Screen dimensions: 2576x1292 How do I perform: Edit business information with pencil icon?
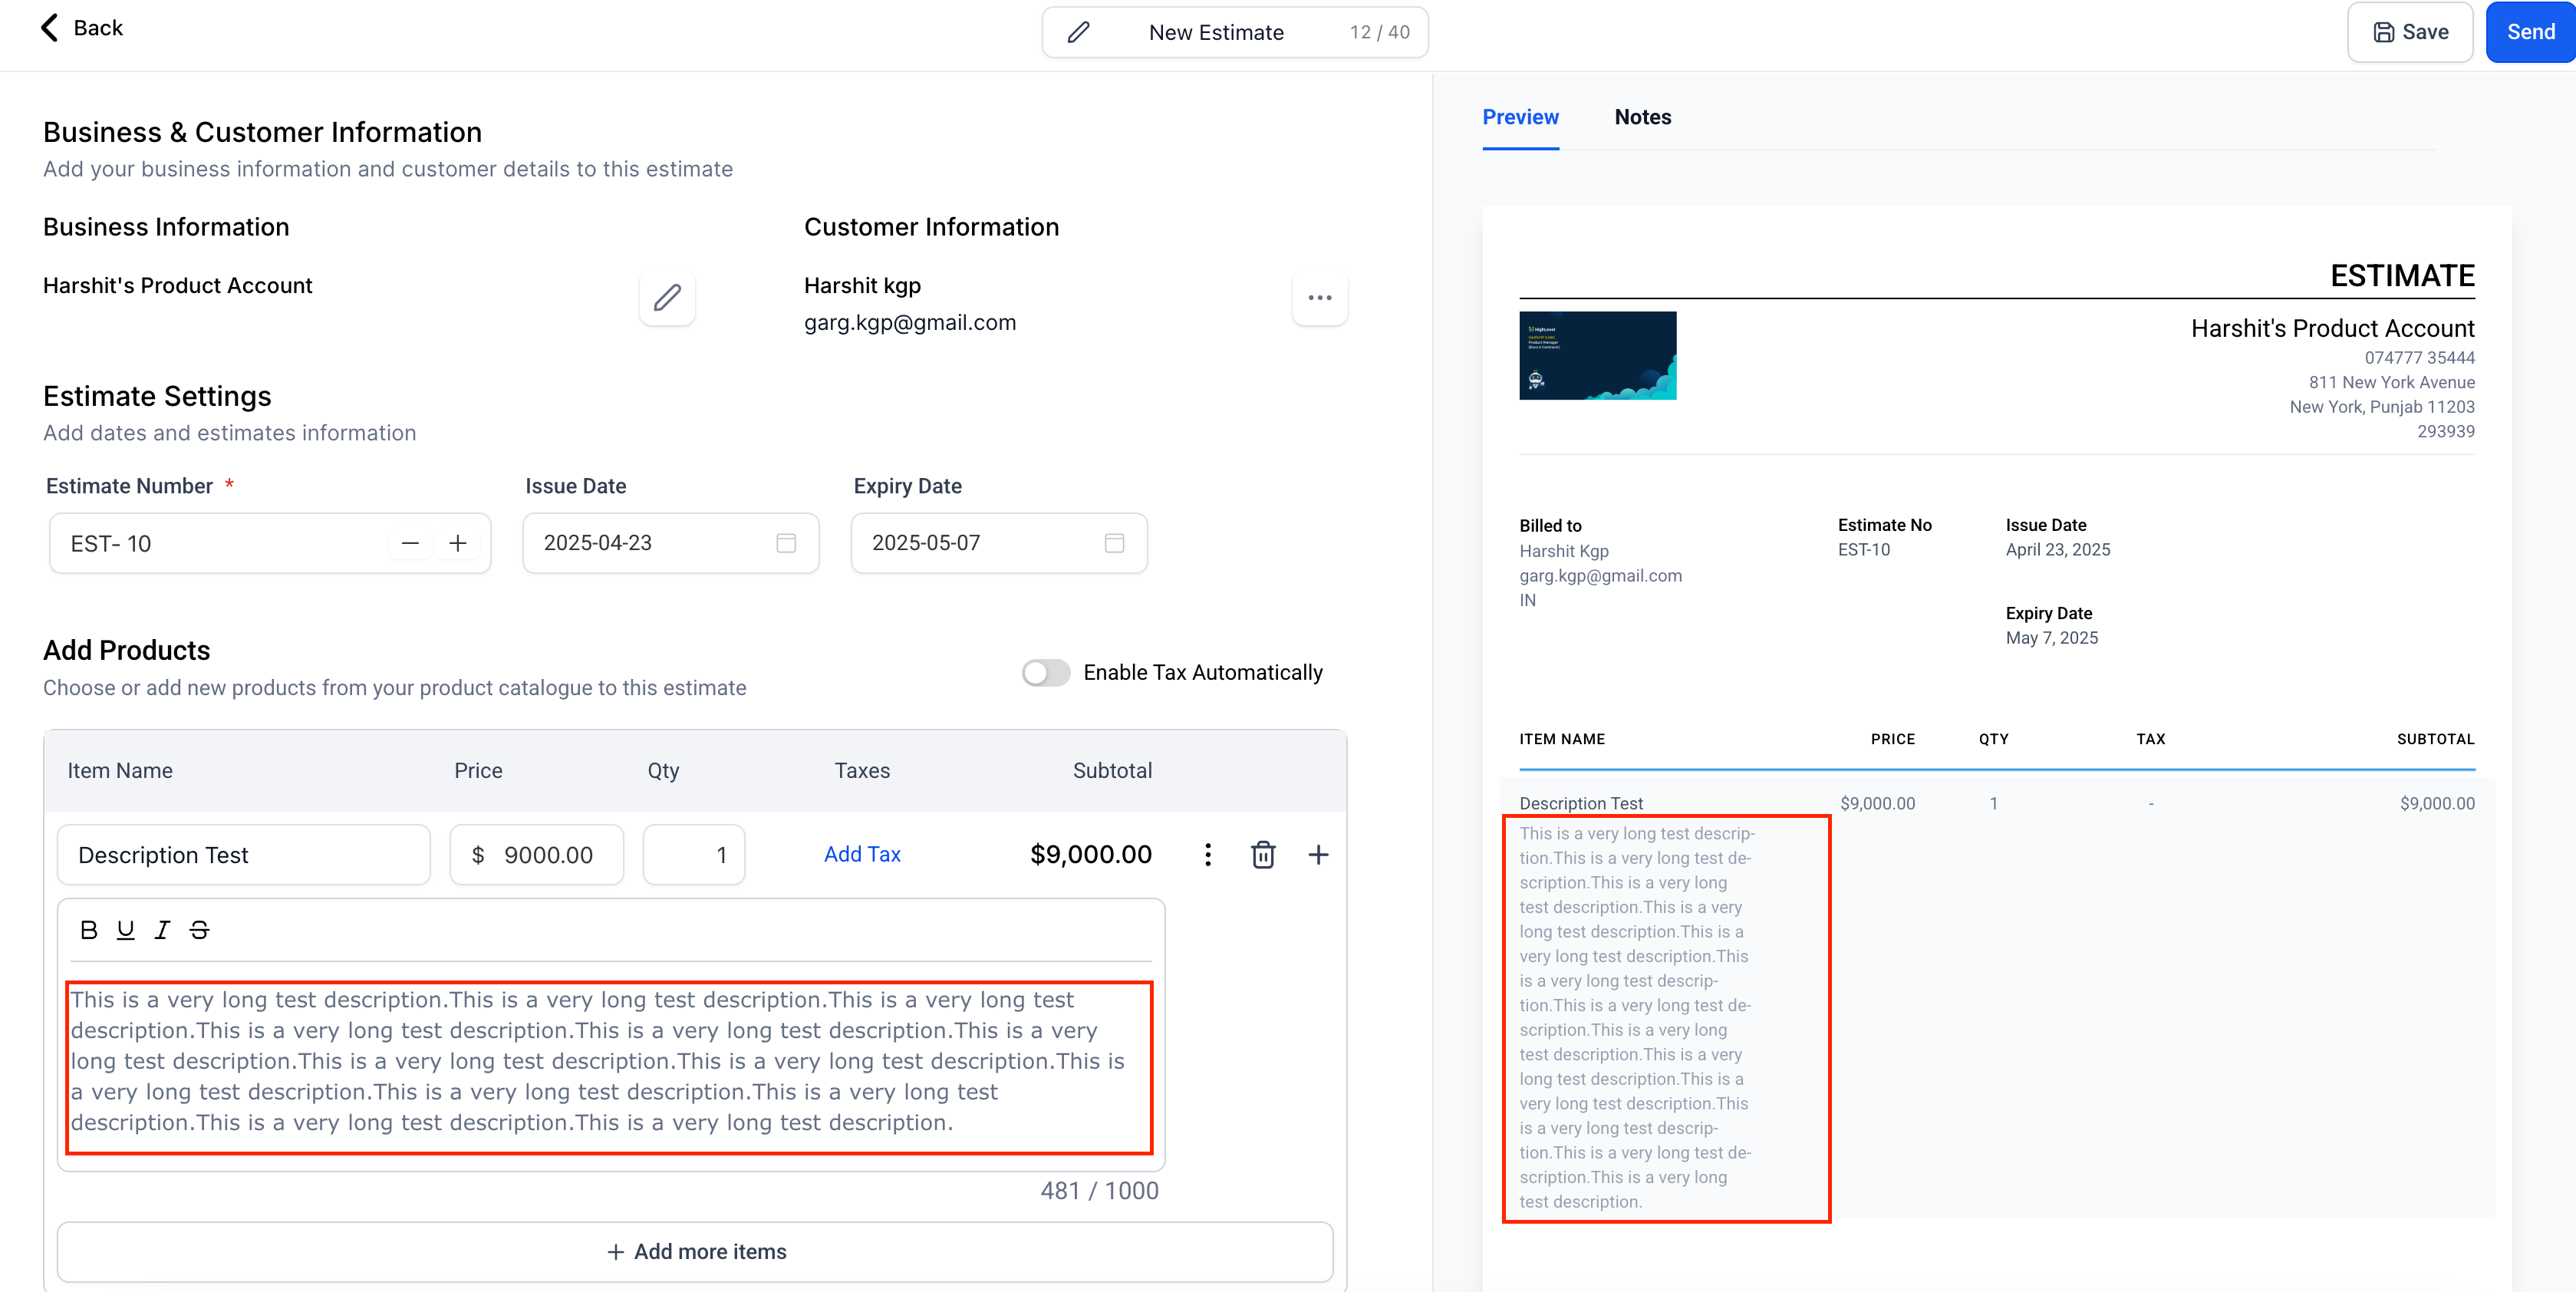[x=667, y=297]
